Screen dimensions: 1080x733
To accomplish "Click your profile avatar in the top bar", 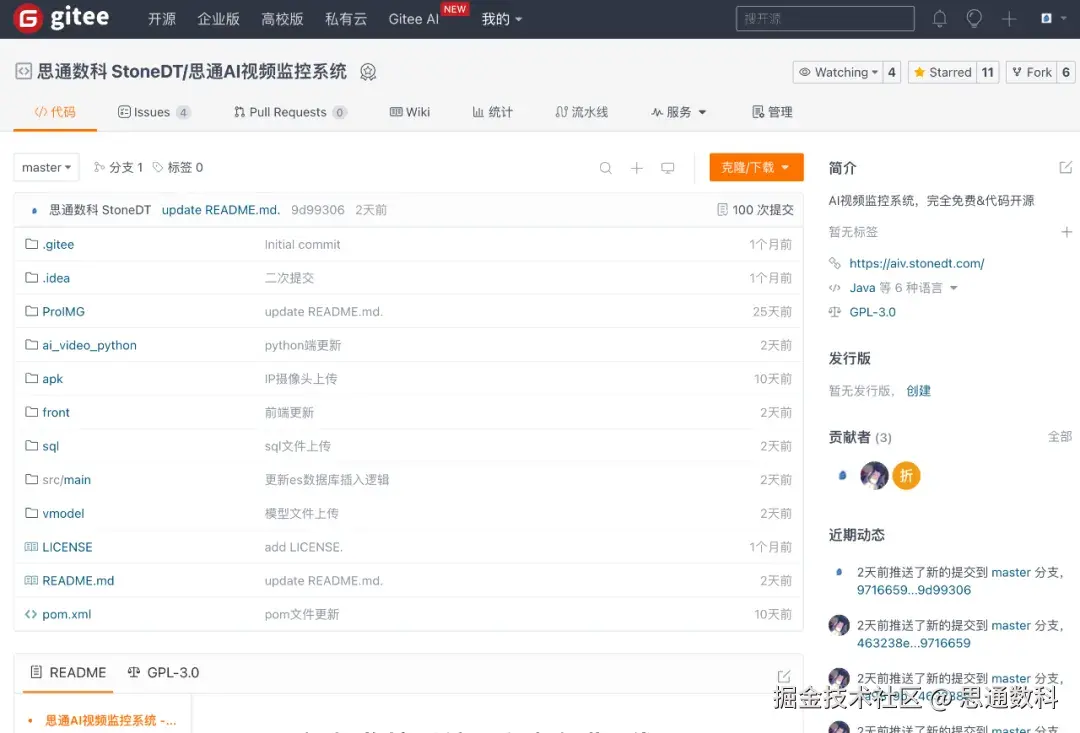I will point(1044,18).
